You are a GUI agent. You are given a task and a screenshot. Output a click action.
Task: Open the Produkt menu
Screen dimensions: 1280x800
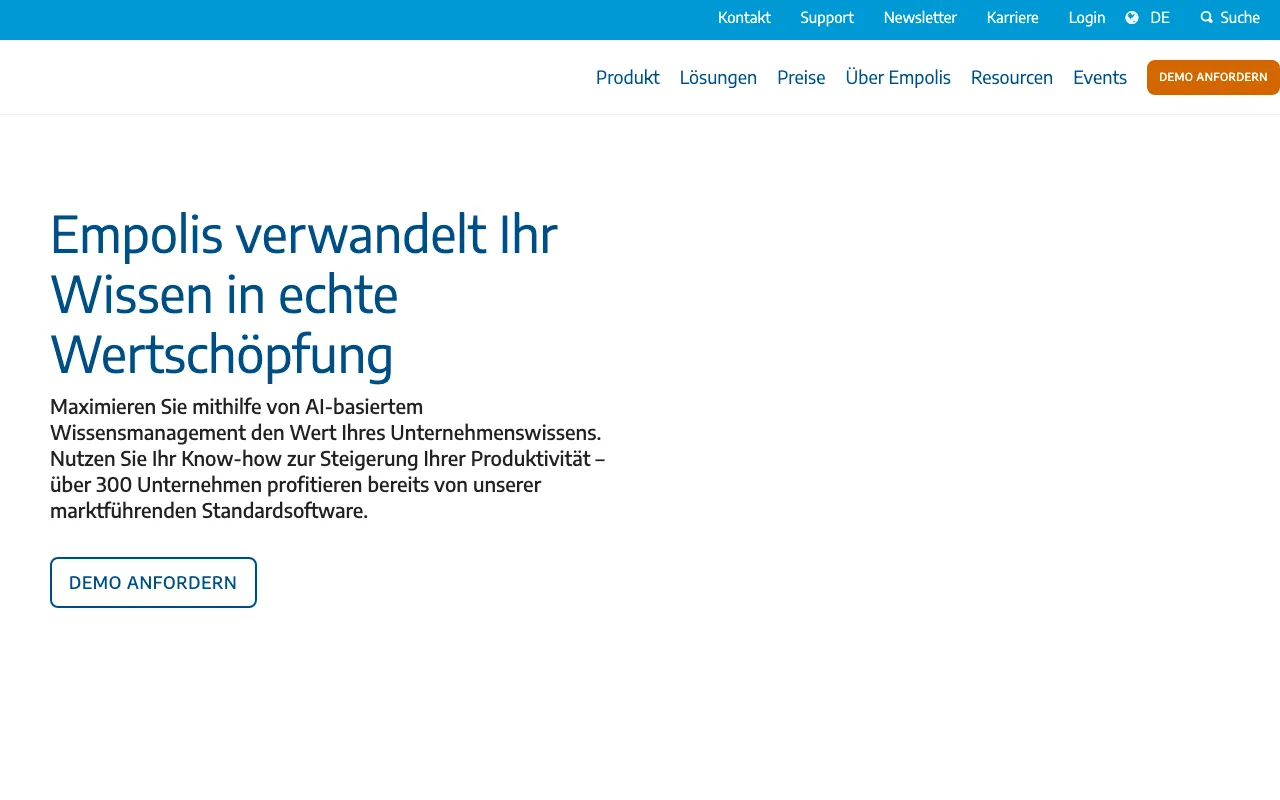pyautogui.click(x=628, y=77)
